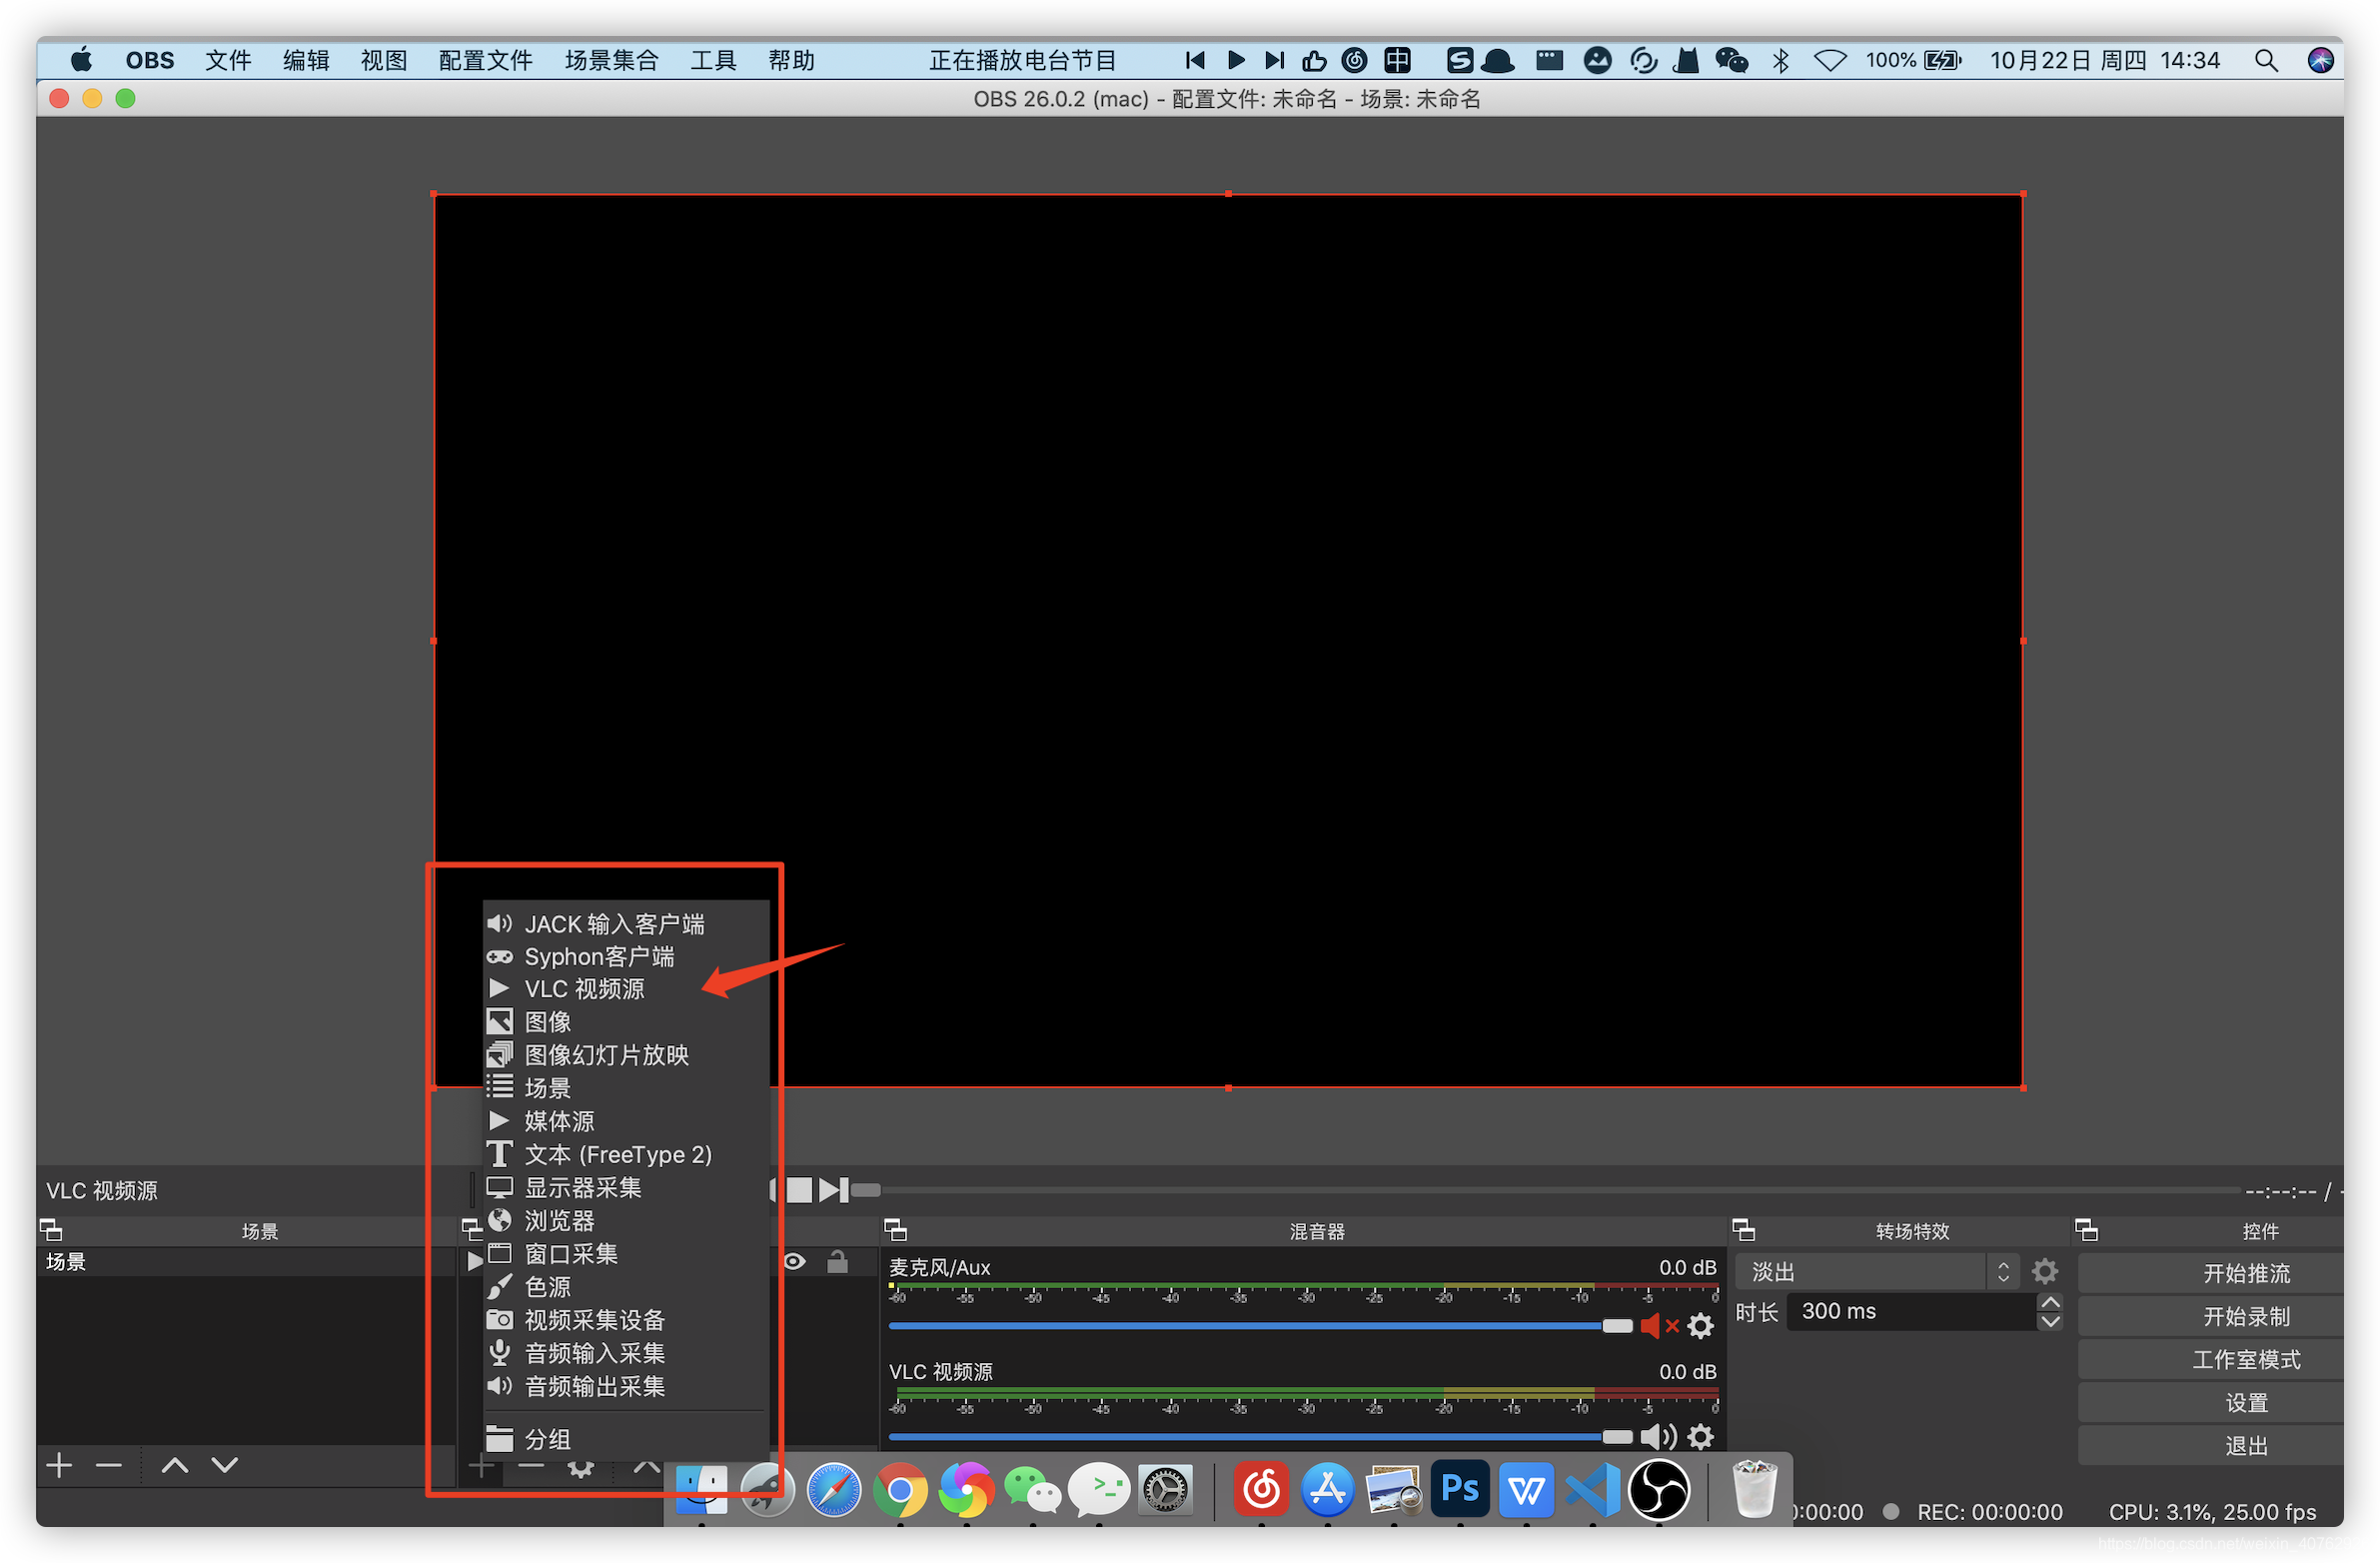Click the remove scene minus icon

109,1465
